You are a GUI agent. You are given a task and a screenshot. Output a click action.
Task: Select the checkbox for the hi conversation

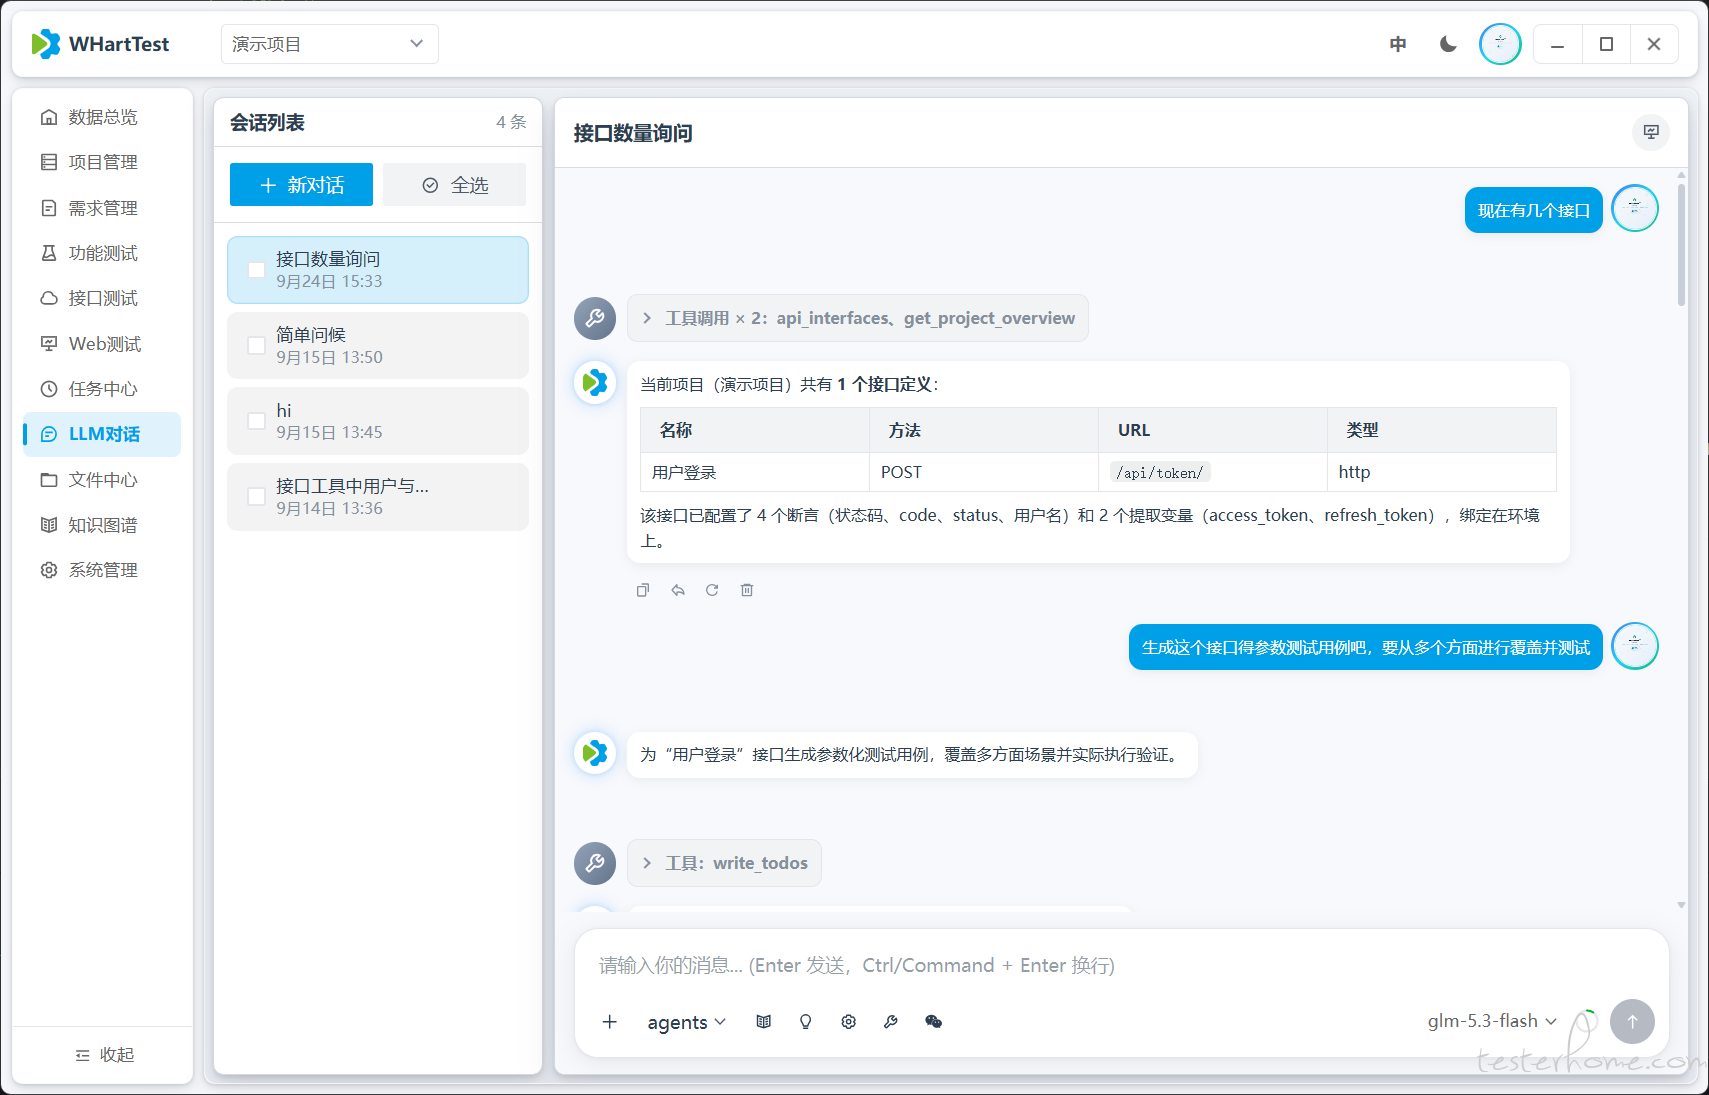(257, 421)
